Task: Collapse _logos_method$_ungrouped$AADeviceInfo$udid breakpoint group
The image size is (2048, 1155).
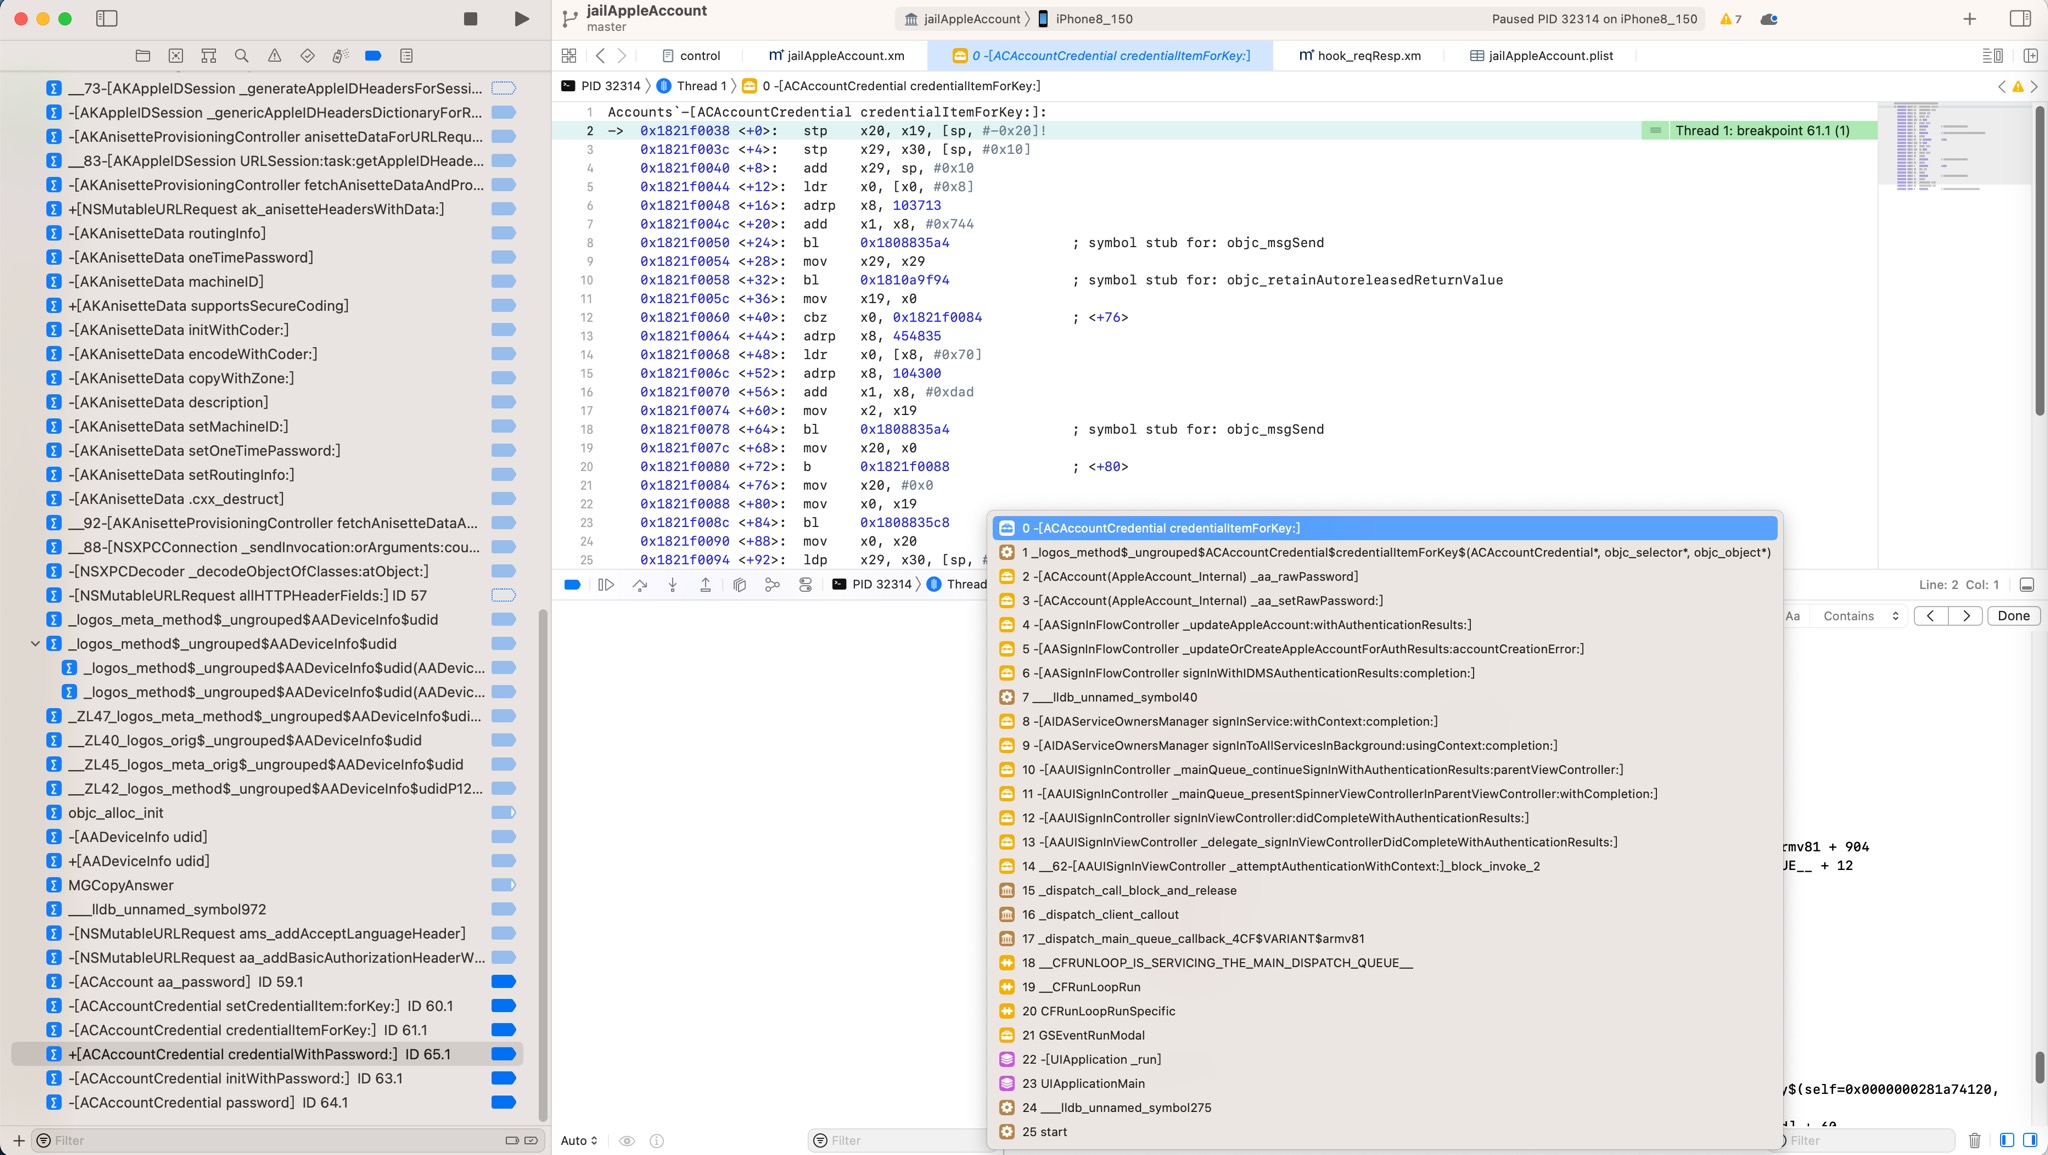Action: tap(35, 644)
